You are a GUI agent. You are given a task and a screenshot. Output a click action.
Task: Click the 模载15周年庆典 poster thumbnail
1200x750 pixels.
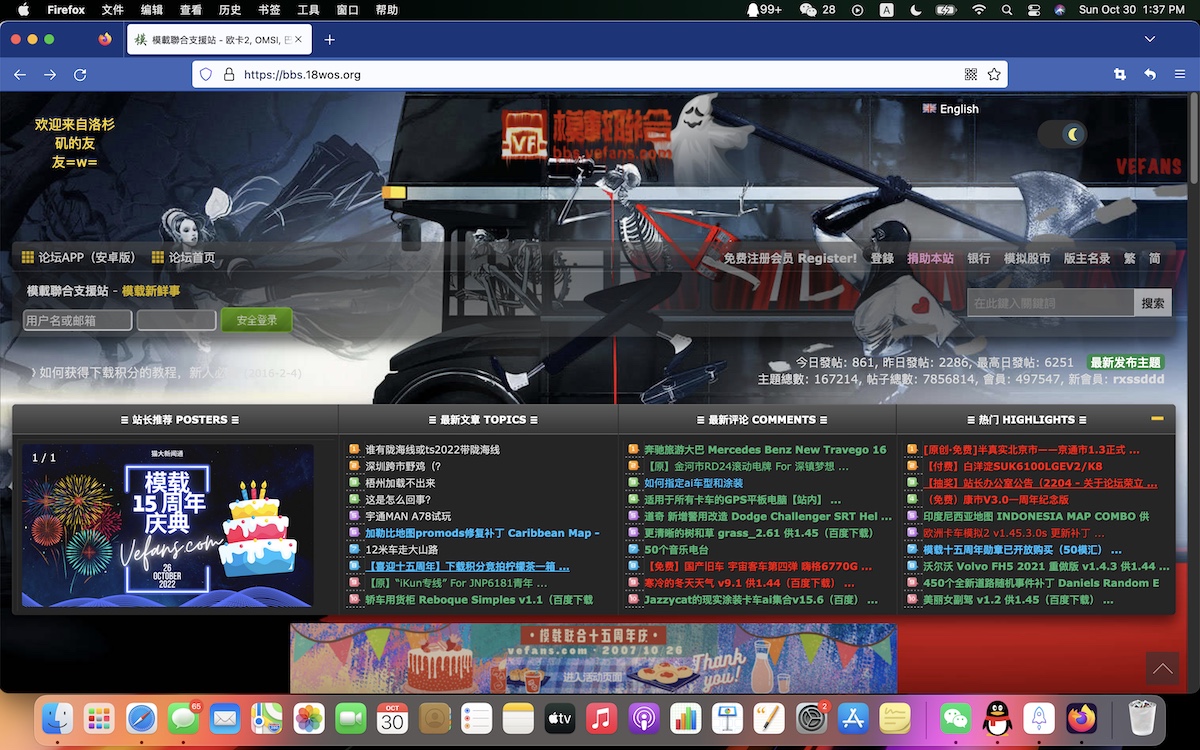168,525
